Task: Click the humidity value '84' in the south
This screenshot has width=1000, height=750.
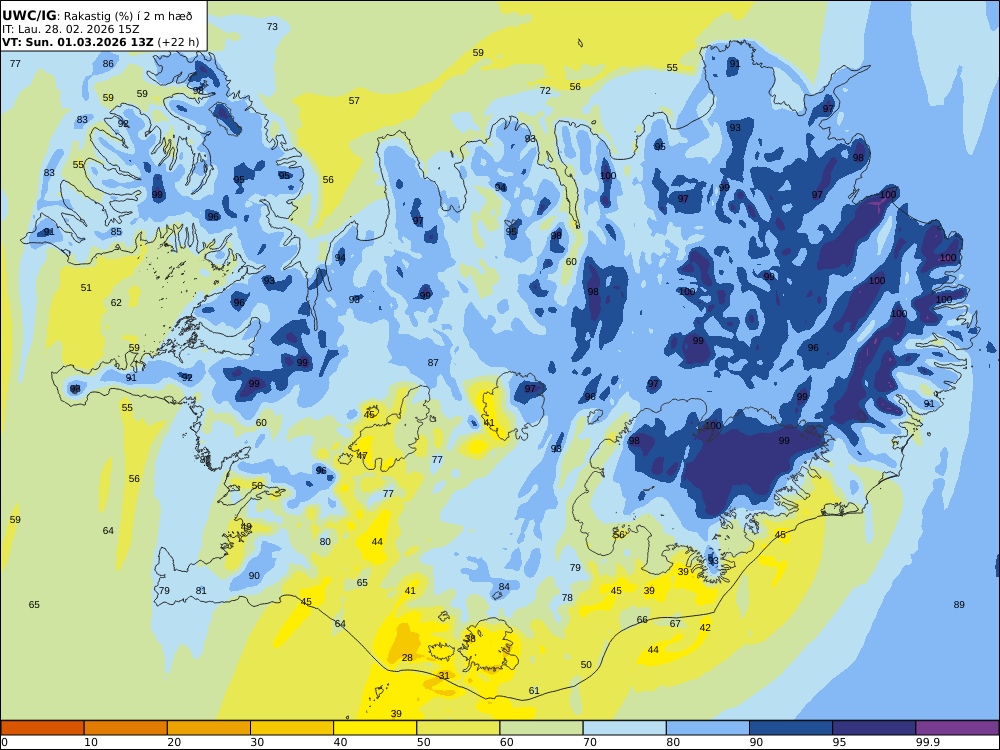Action: pos(504,587)
